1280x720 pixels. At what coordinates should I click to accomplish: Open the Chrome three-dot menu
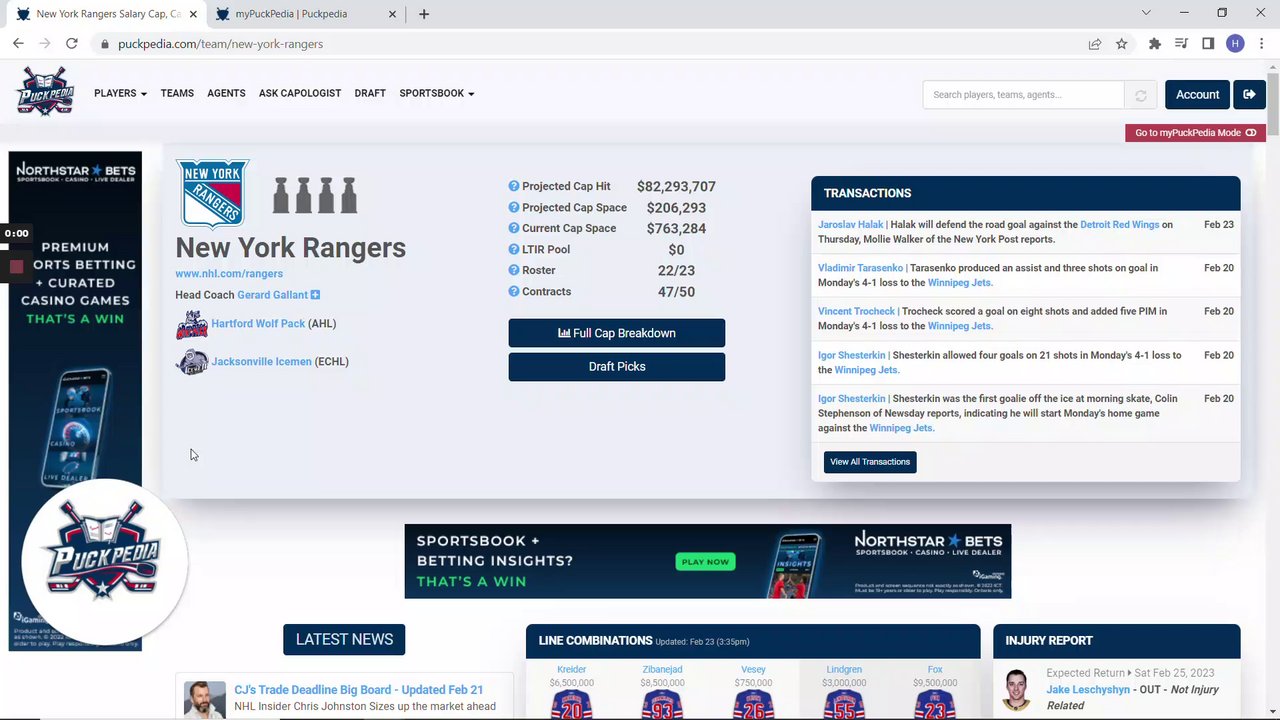[1261, 44]
